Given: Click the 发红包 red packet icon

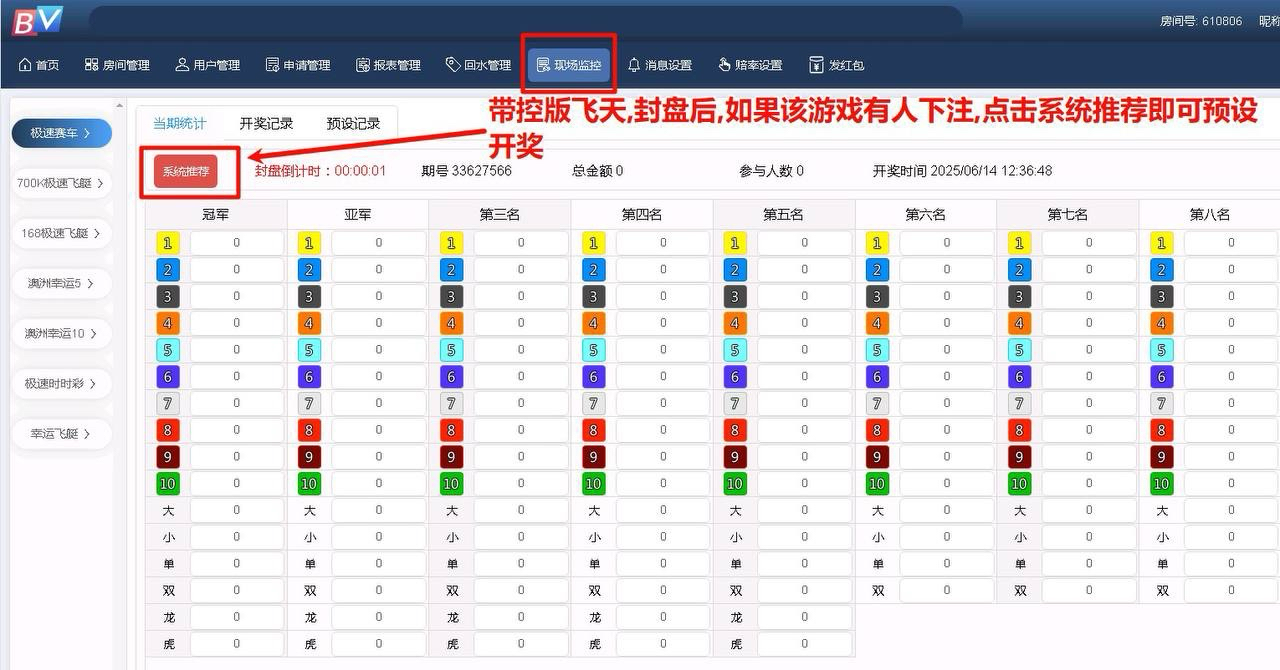Looking at the screenshot, I should pyautogui.click(x=816, y=65).
